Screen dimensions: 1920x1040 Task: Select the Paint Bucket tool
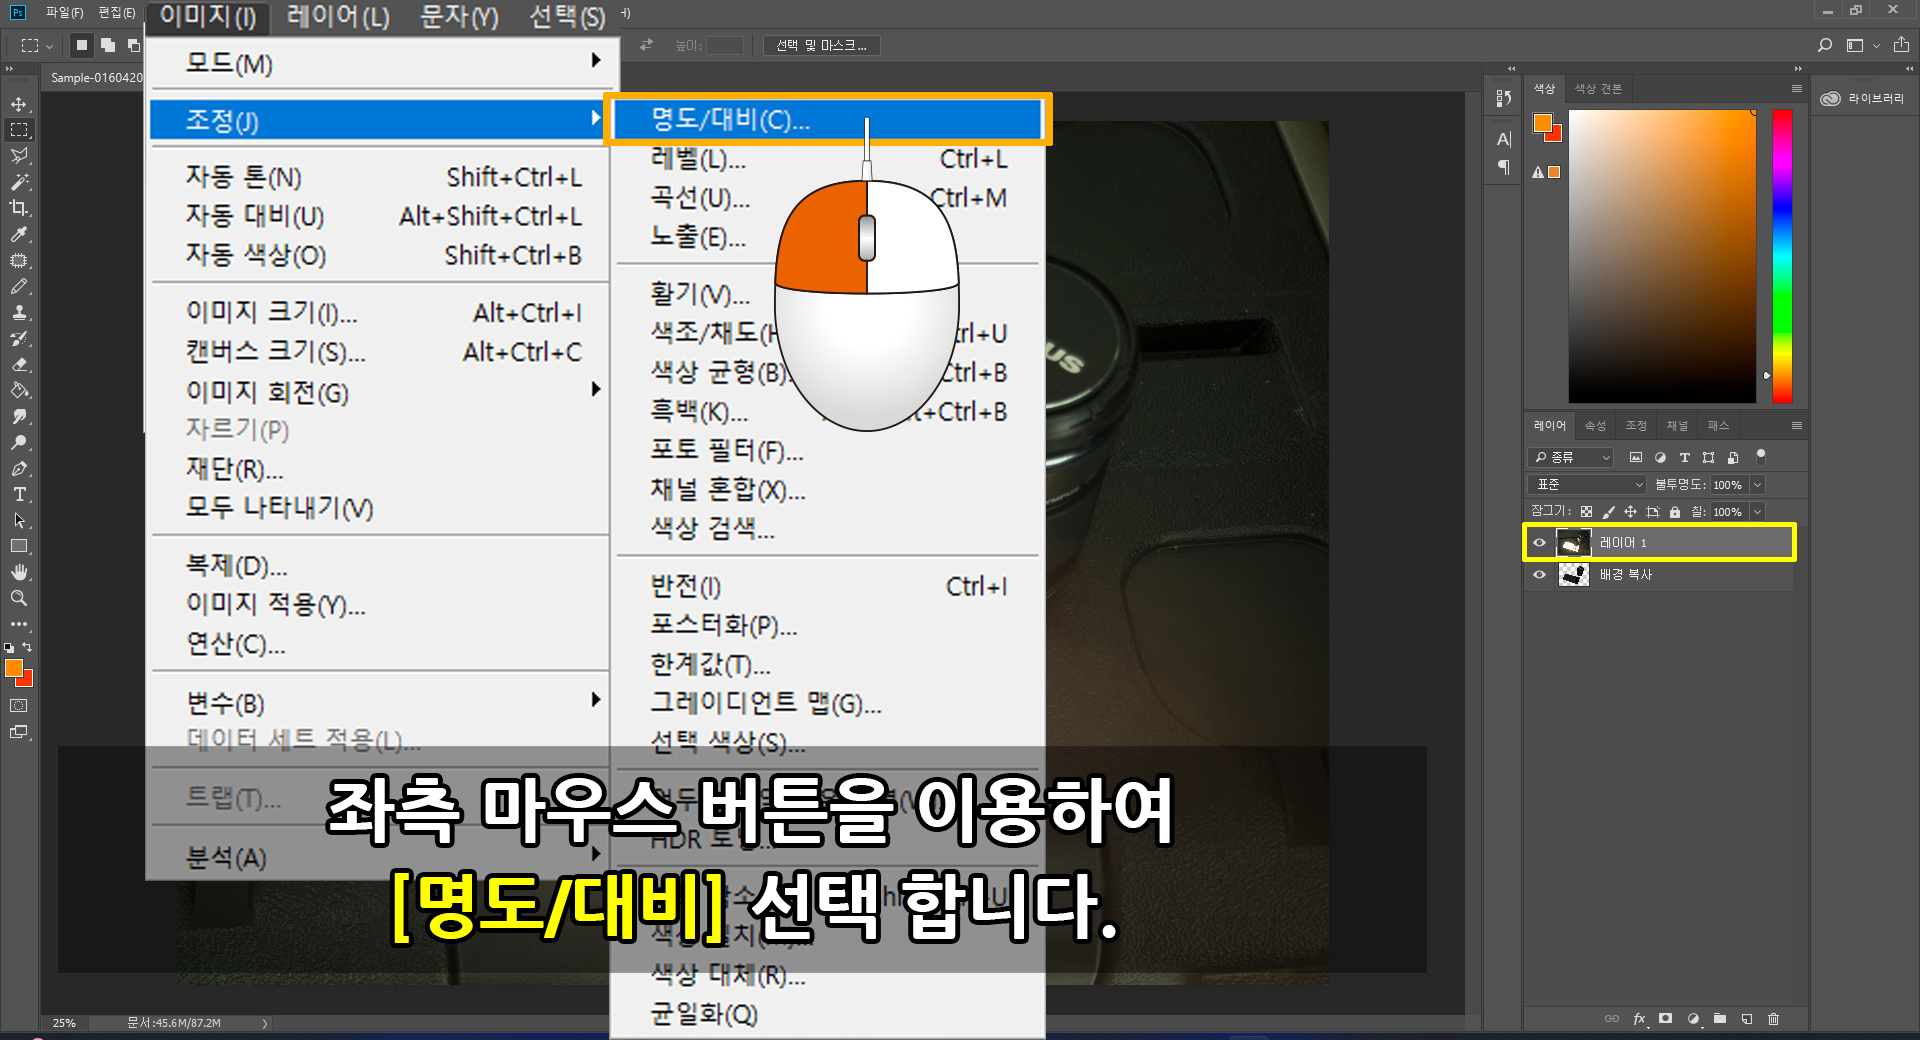19,390
